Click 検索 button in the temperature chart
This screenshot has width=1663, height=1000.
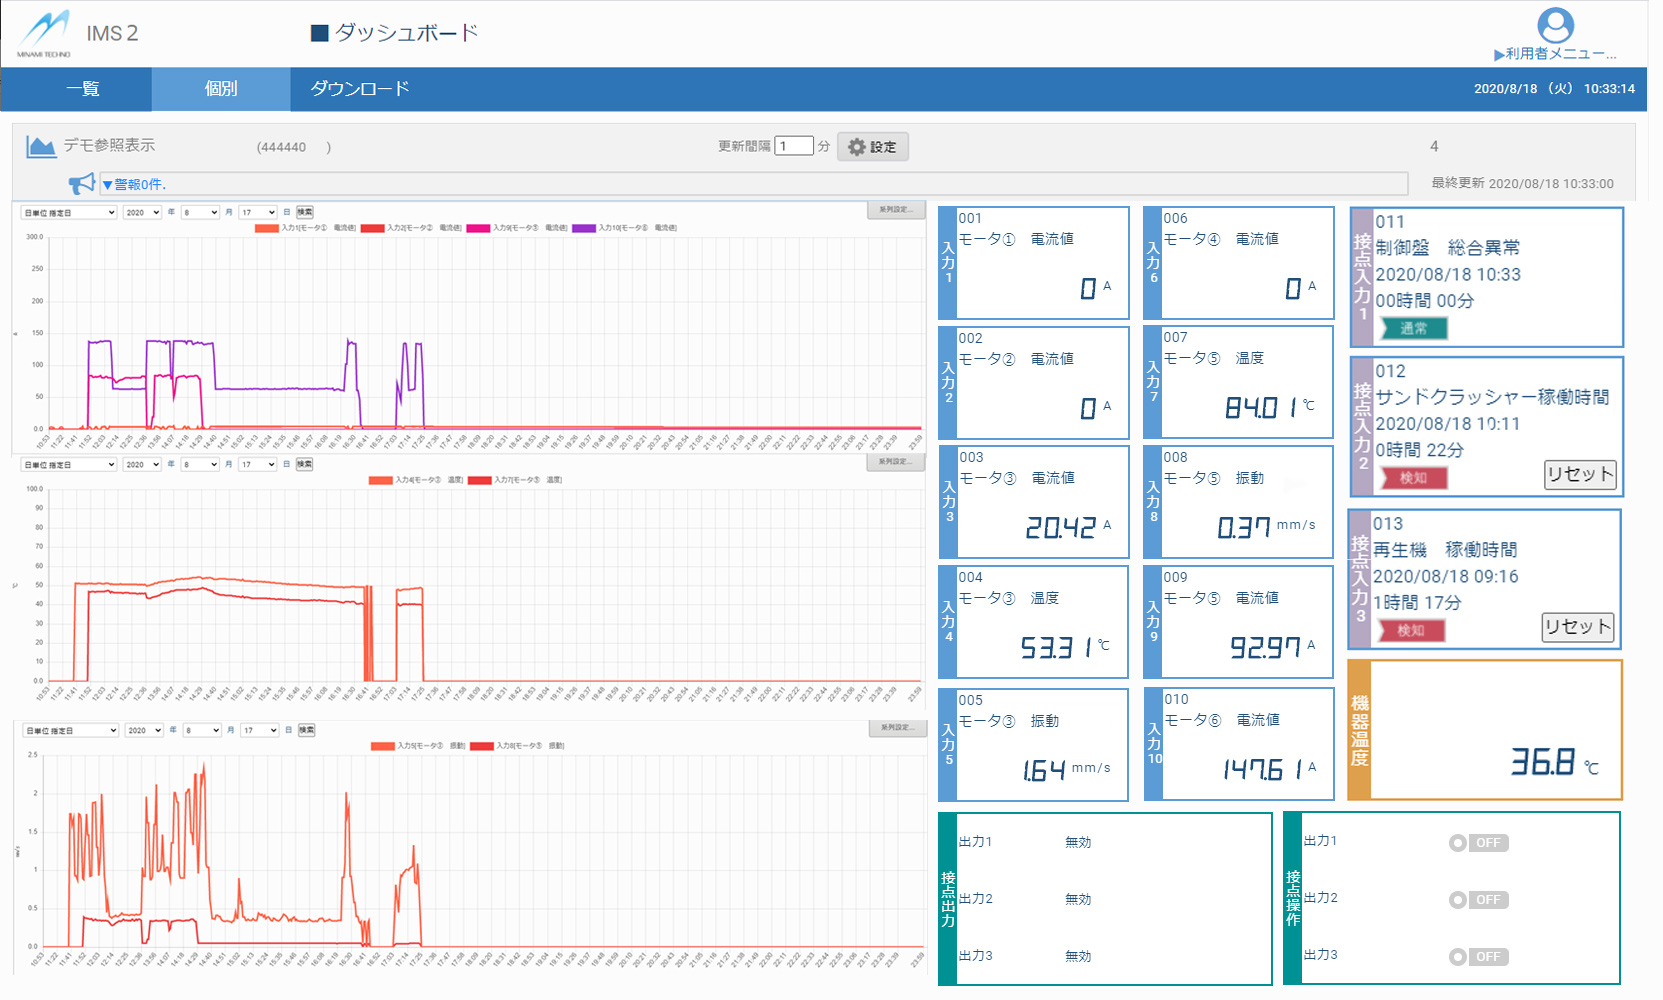pyautogui.click(x=305, y=464)
